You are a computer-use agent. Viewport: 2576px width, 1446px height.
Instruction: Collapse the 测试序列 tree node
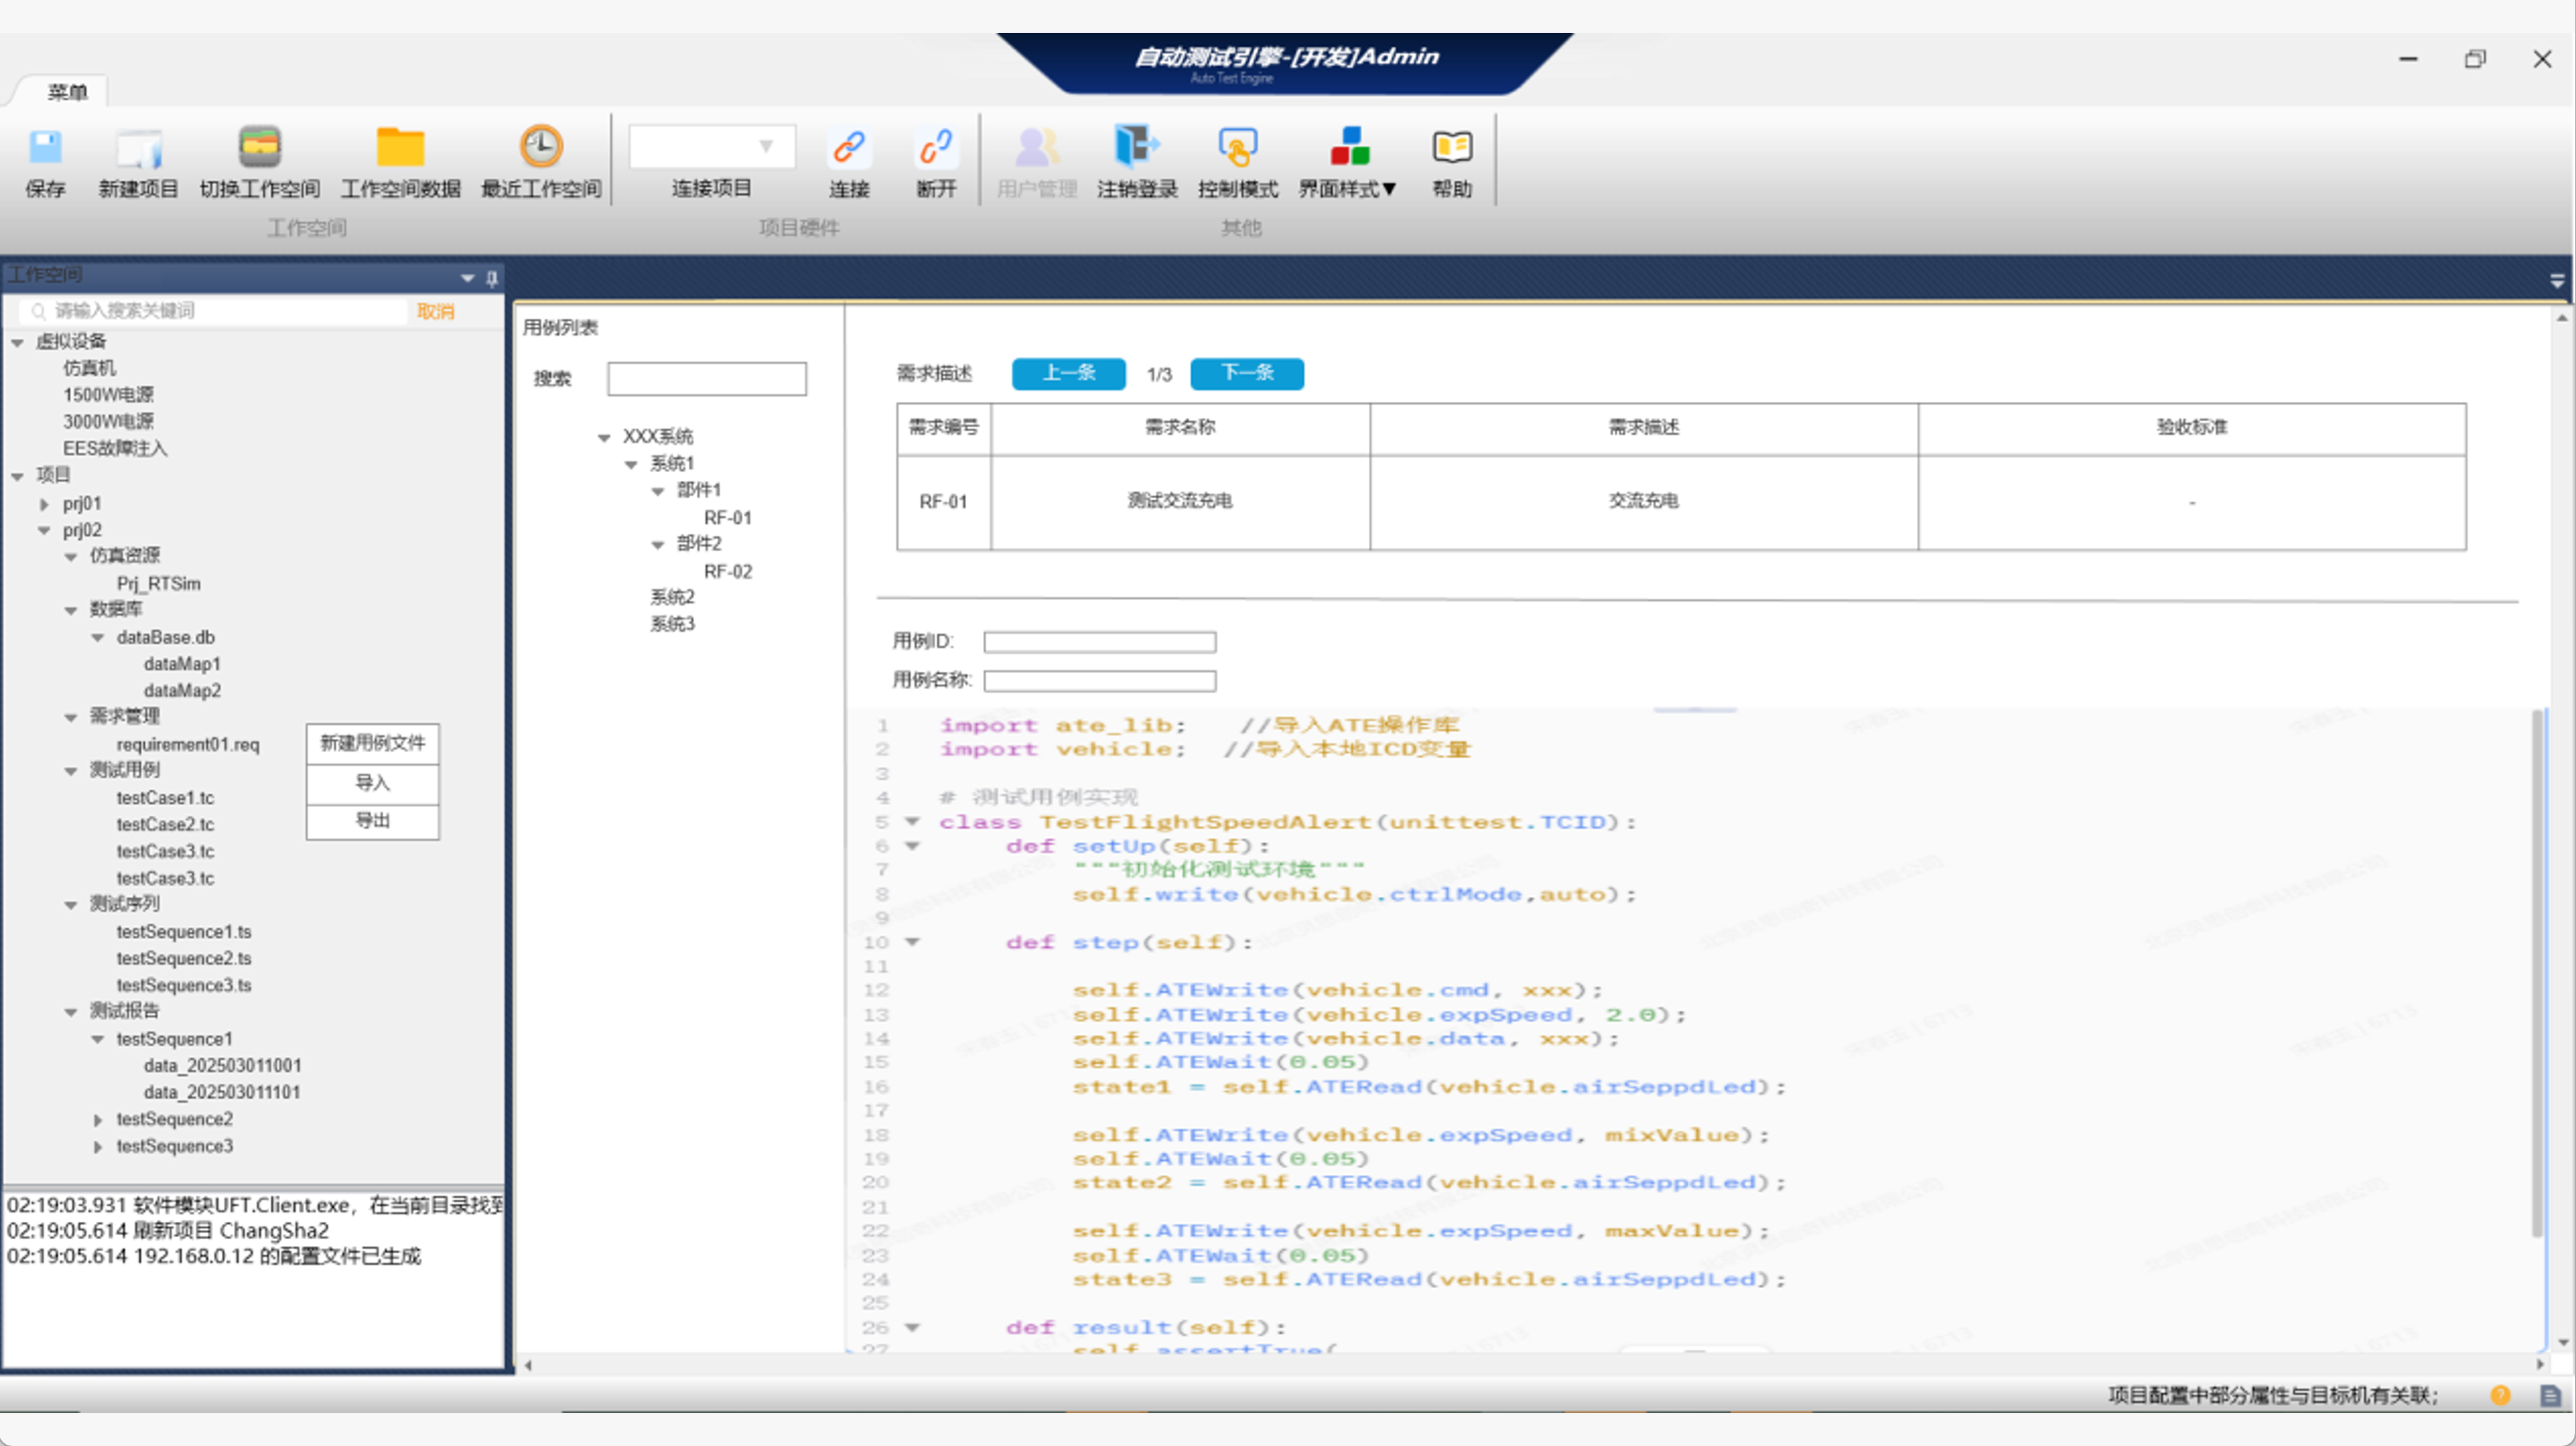tap(71, 905)
